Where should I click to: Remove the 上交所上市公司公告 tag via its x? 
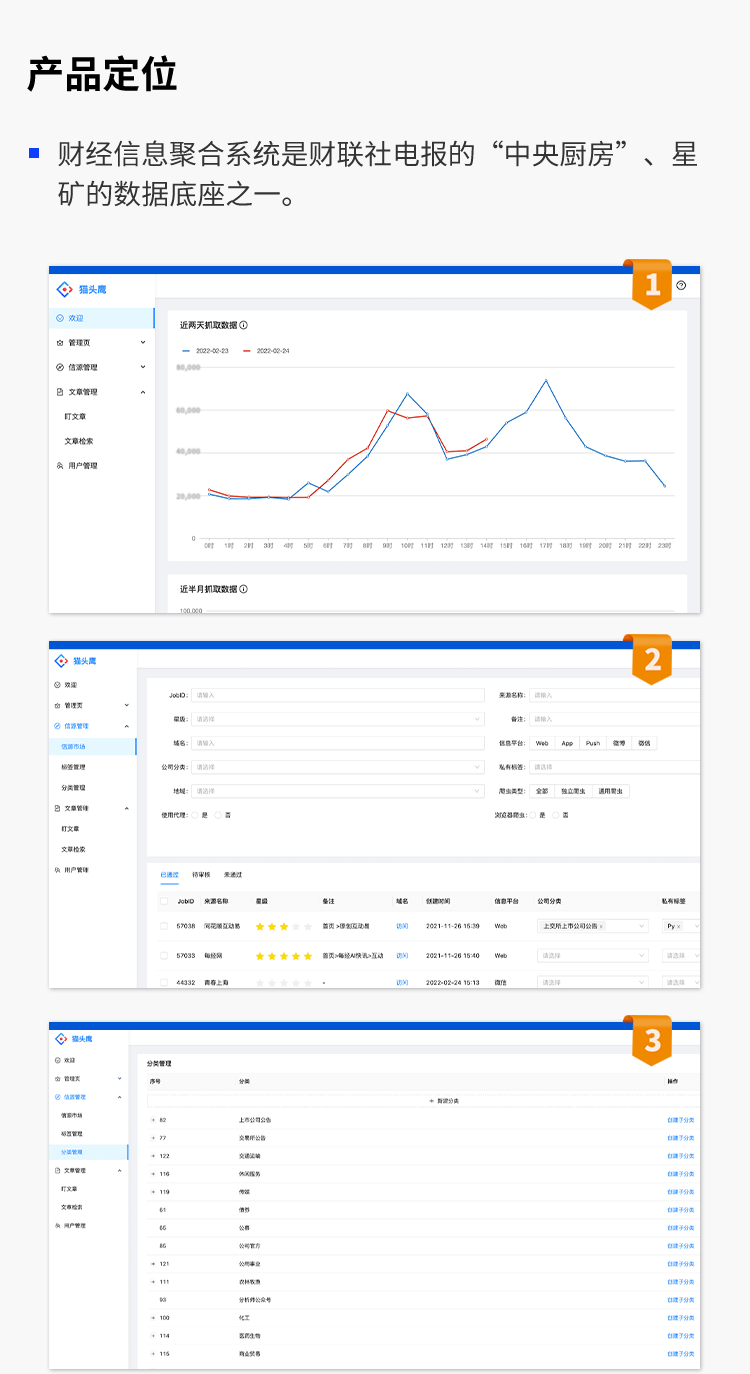click(601, 927)
